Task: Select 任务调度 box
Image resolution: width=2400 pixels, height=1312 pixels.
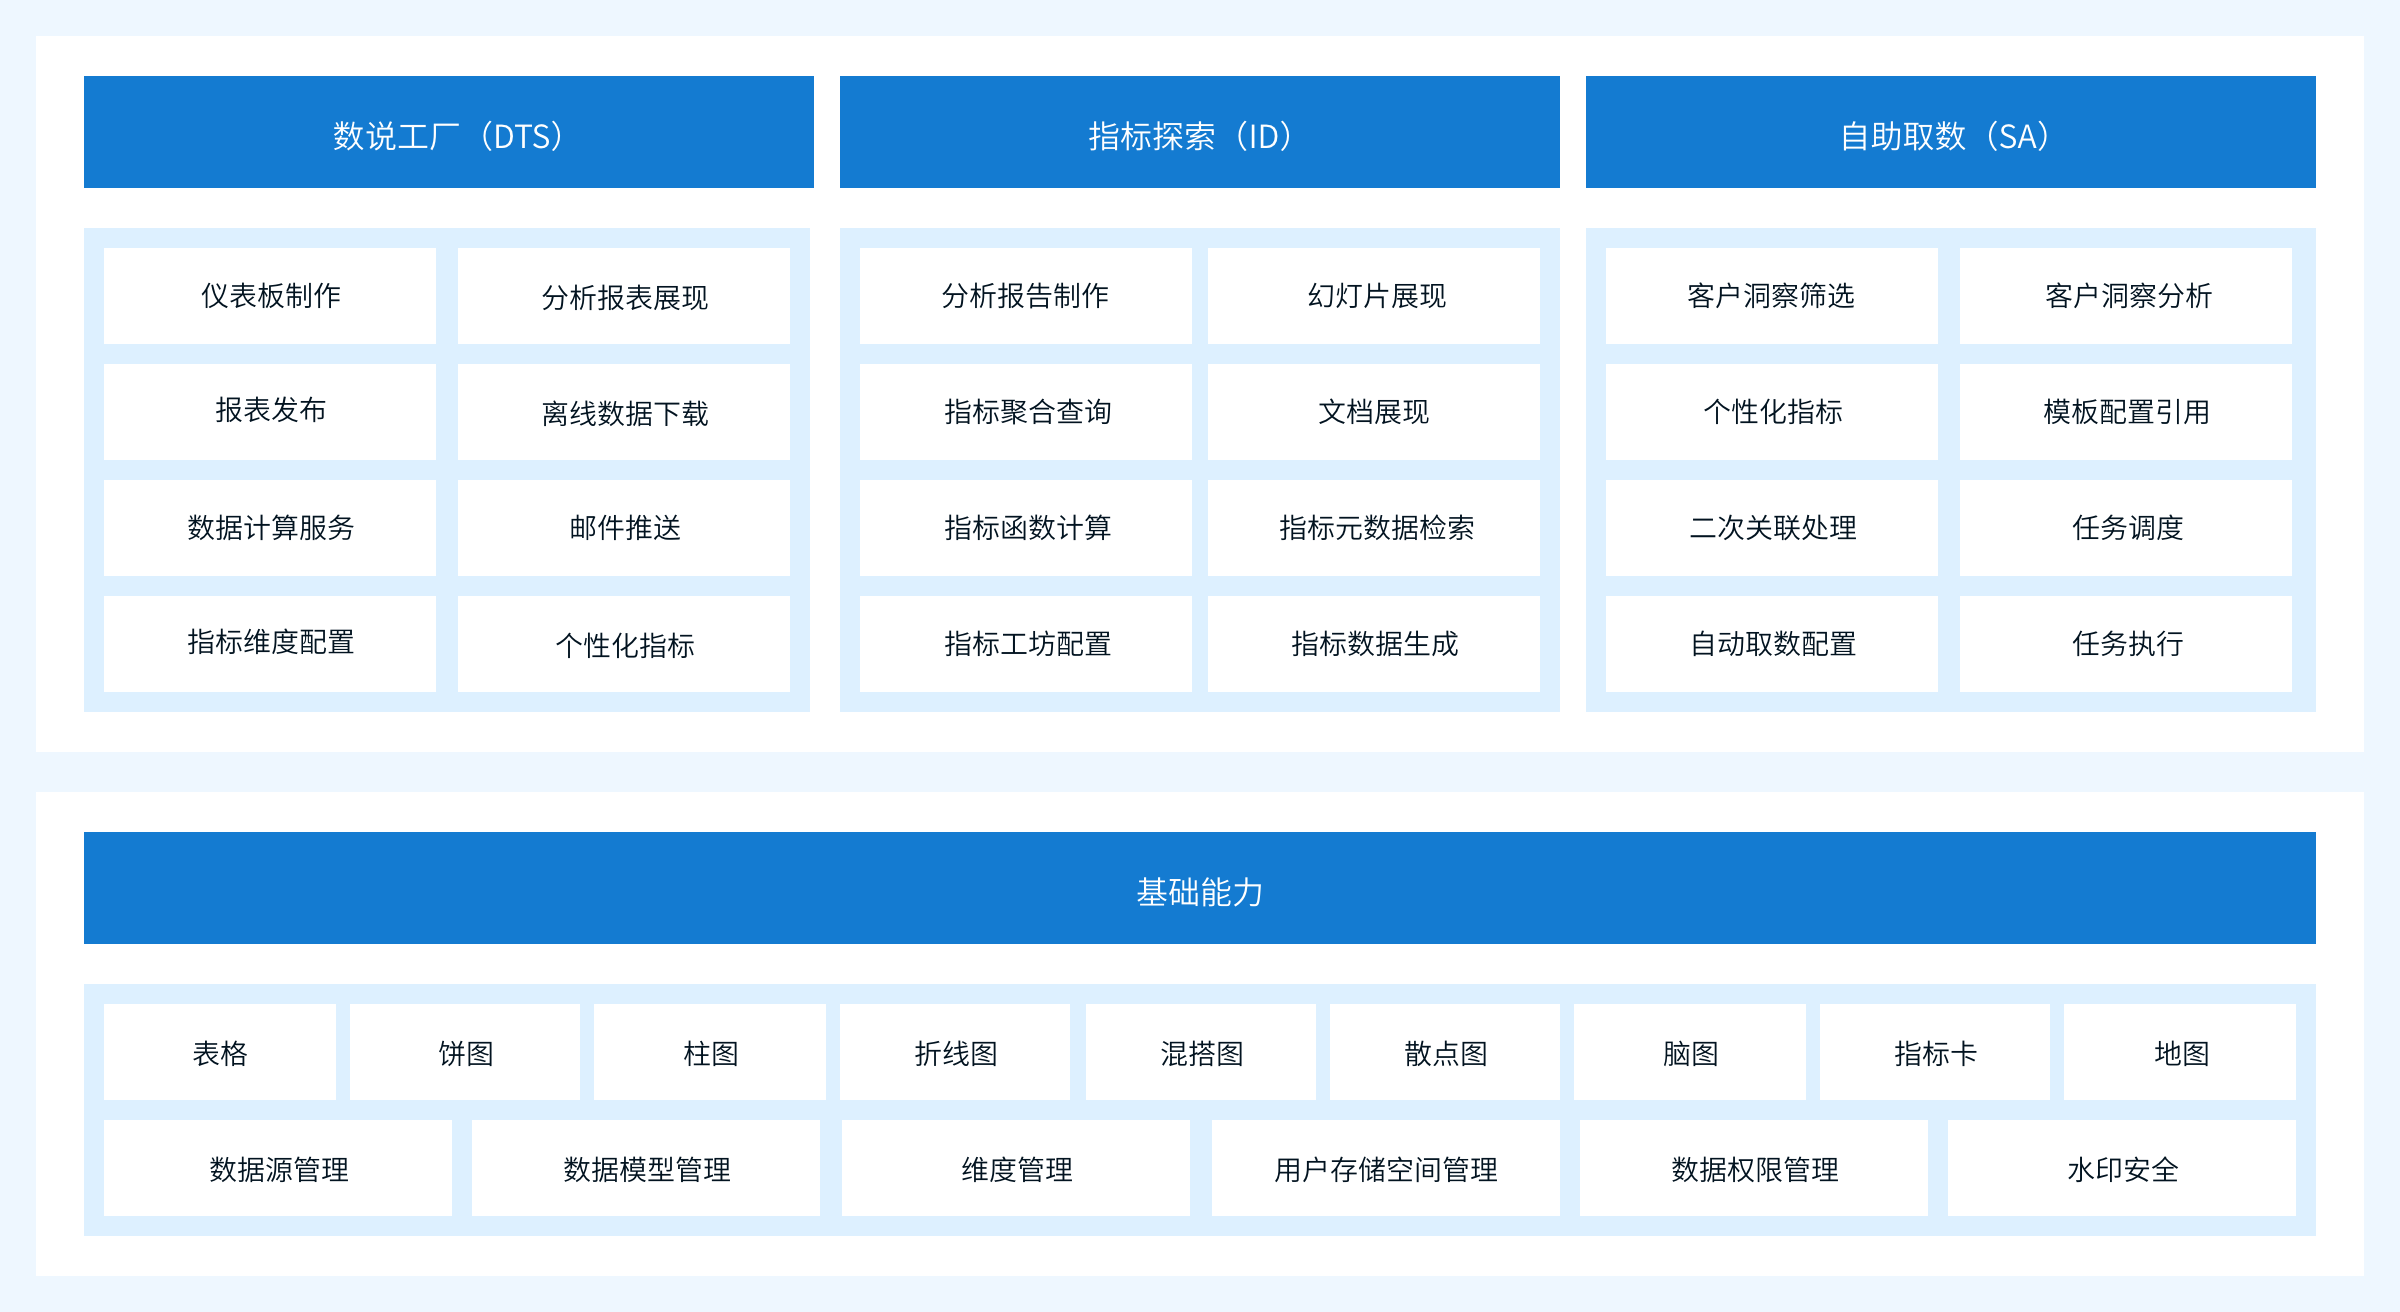Action: click(2126, 528)
